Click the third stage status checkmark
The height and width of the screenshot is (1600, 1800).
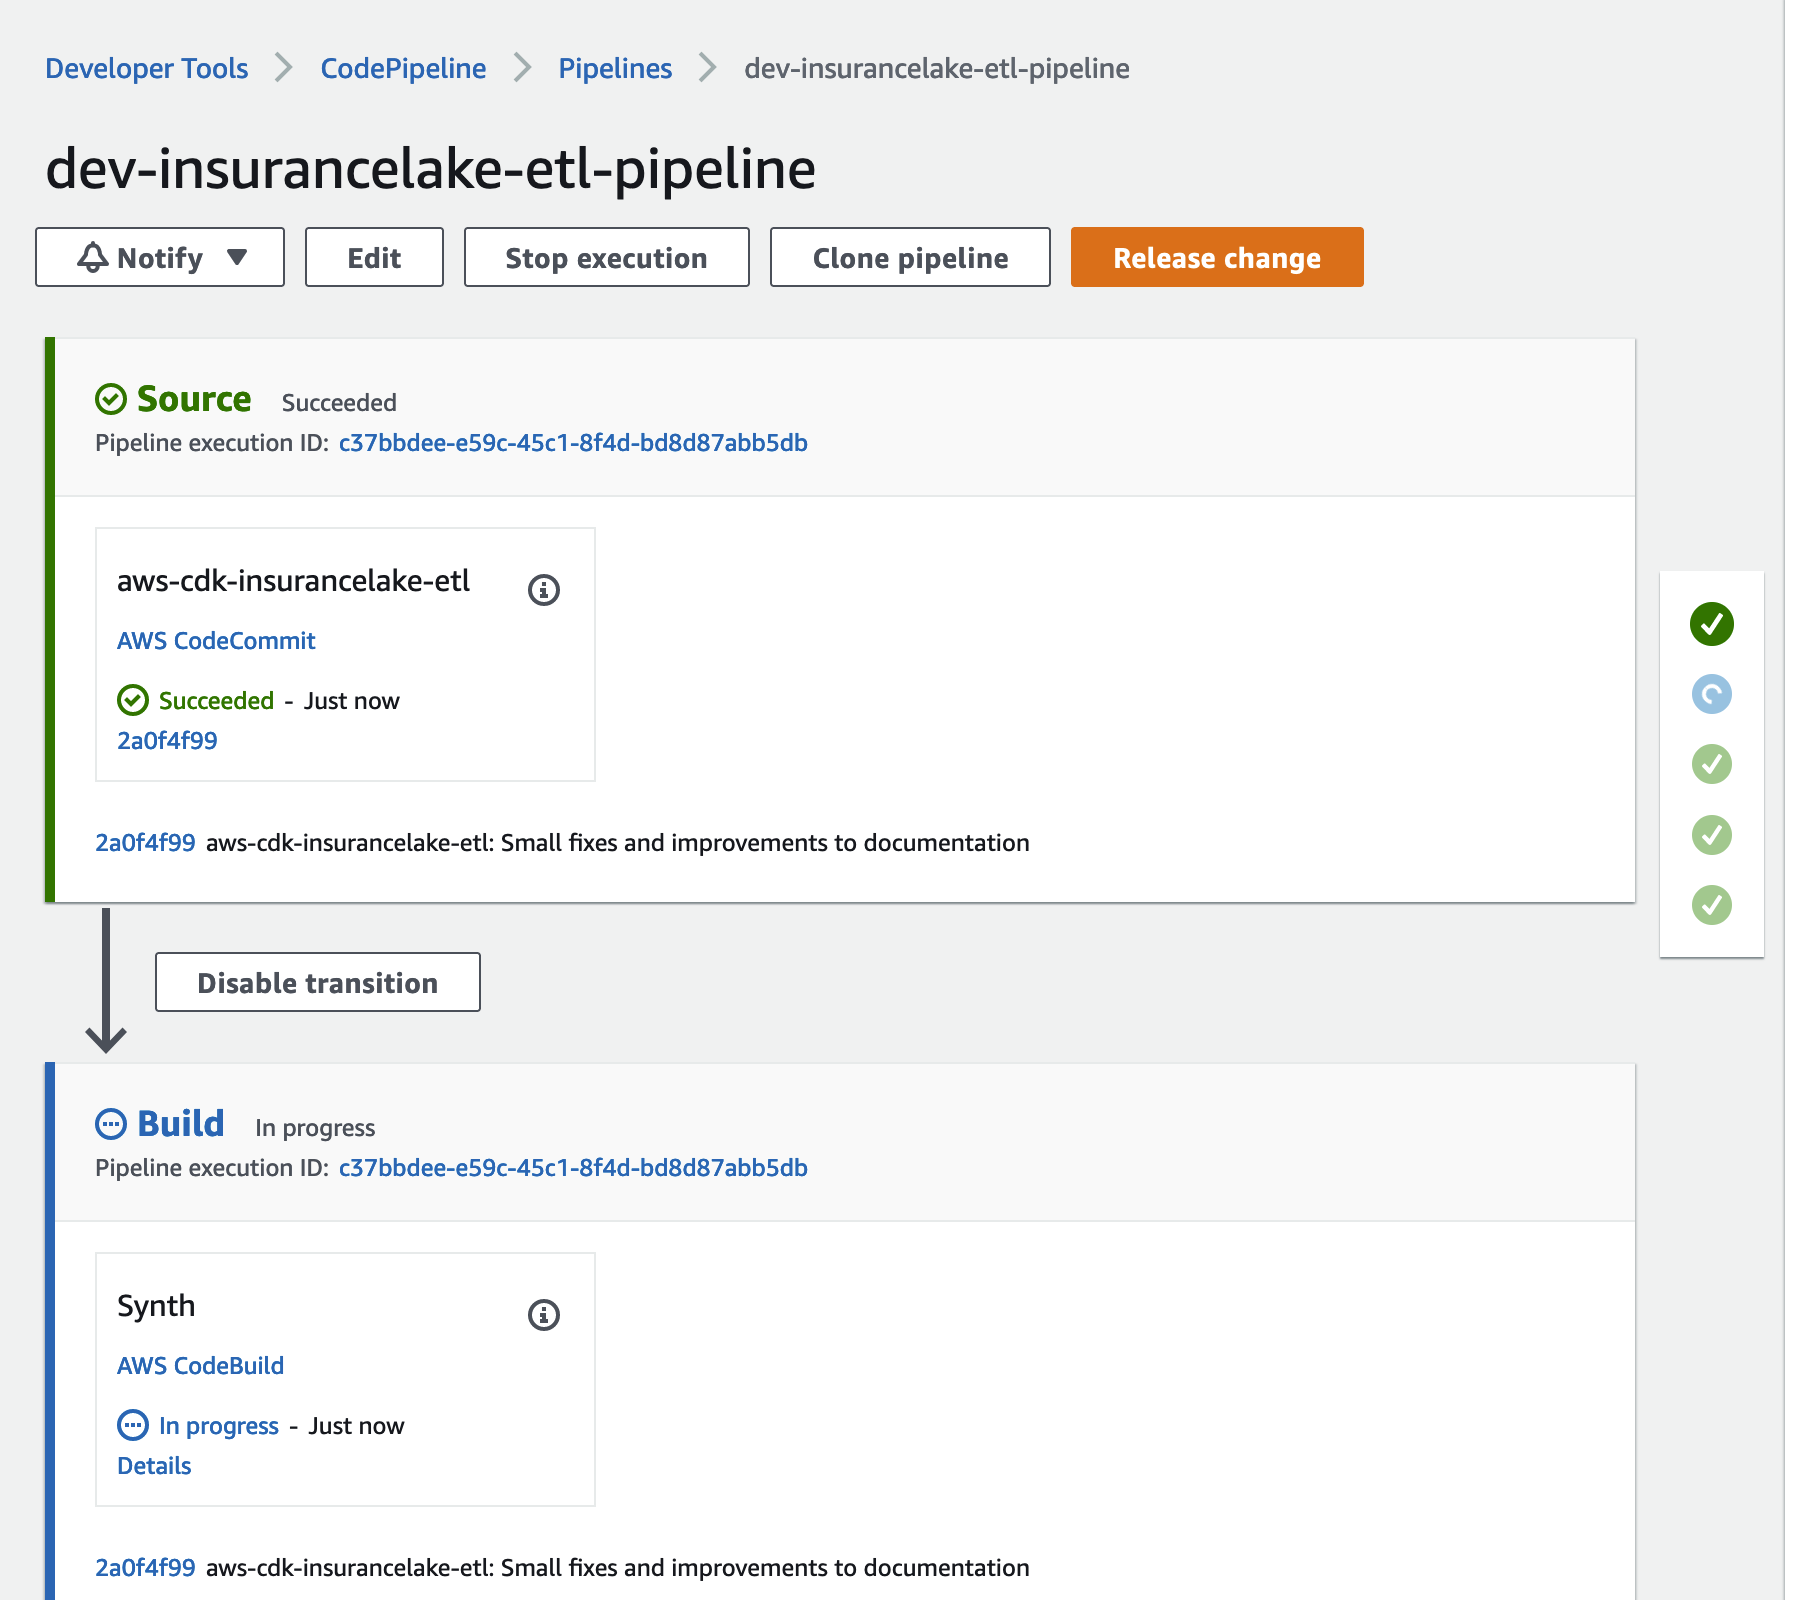coord(1711,764)
